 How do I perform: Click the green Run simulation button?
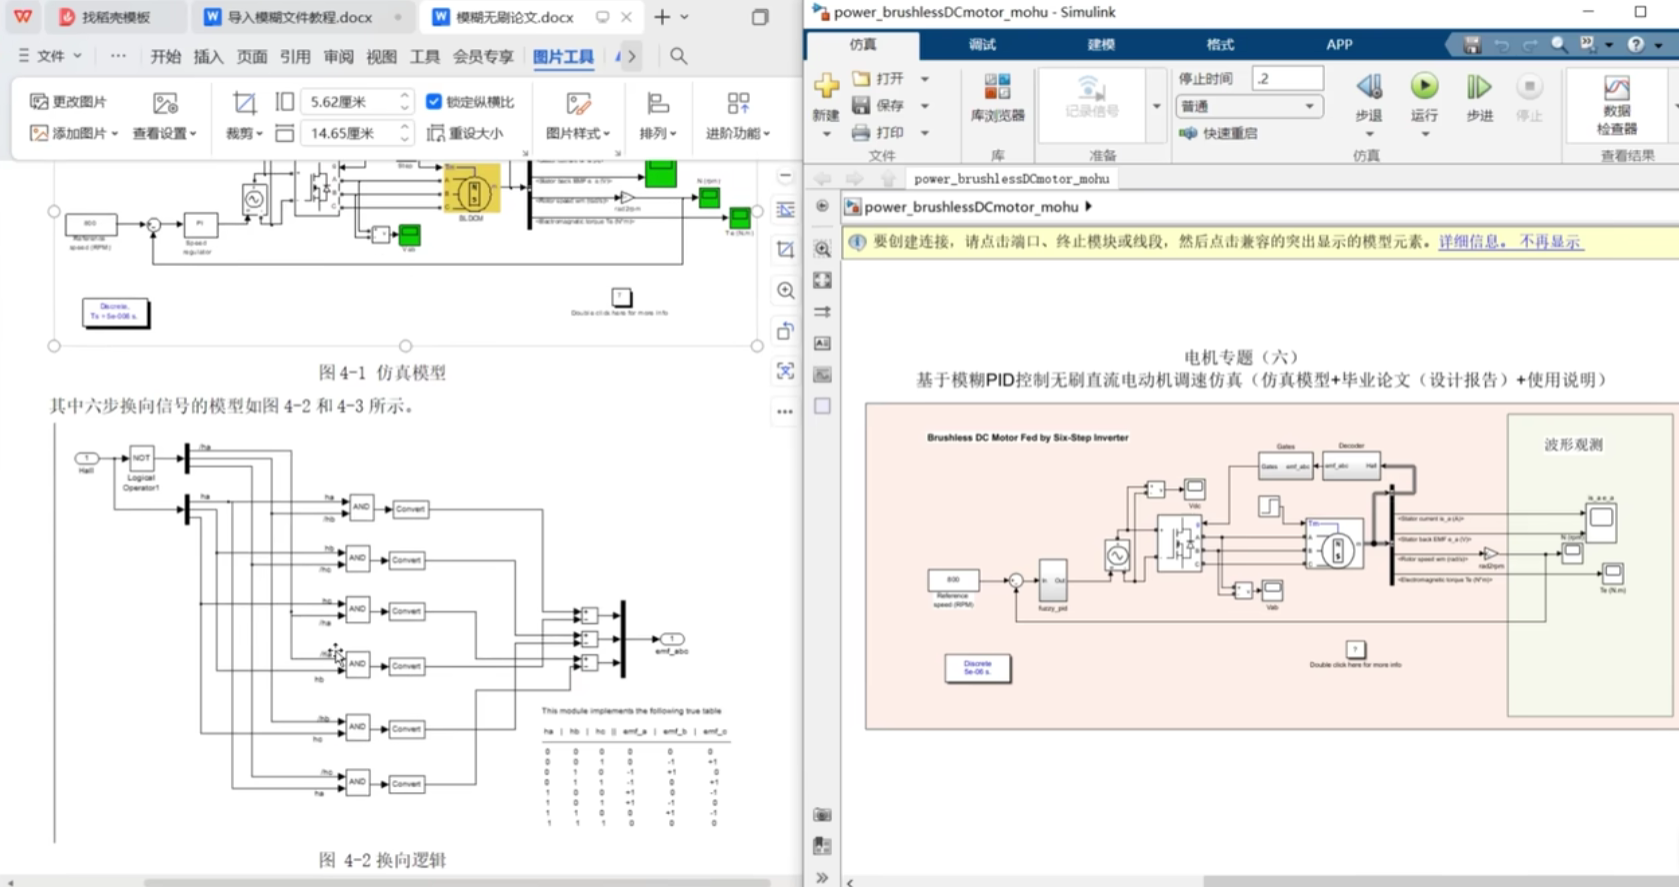point(1424,88)
